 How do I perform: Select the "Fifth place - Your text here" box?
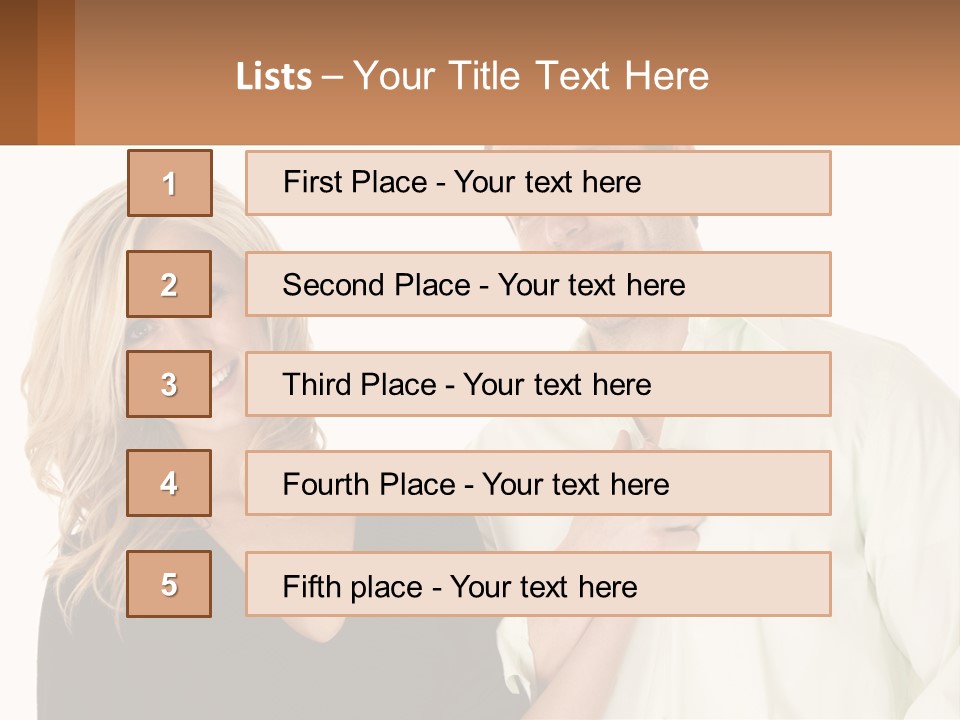[x=538, y=584]
